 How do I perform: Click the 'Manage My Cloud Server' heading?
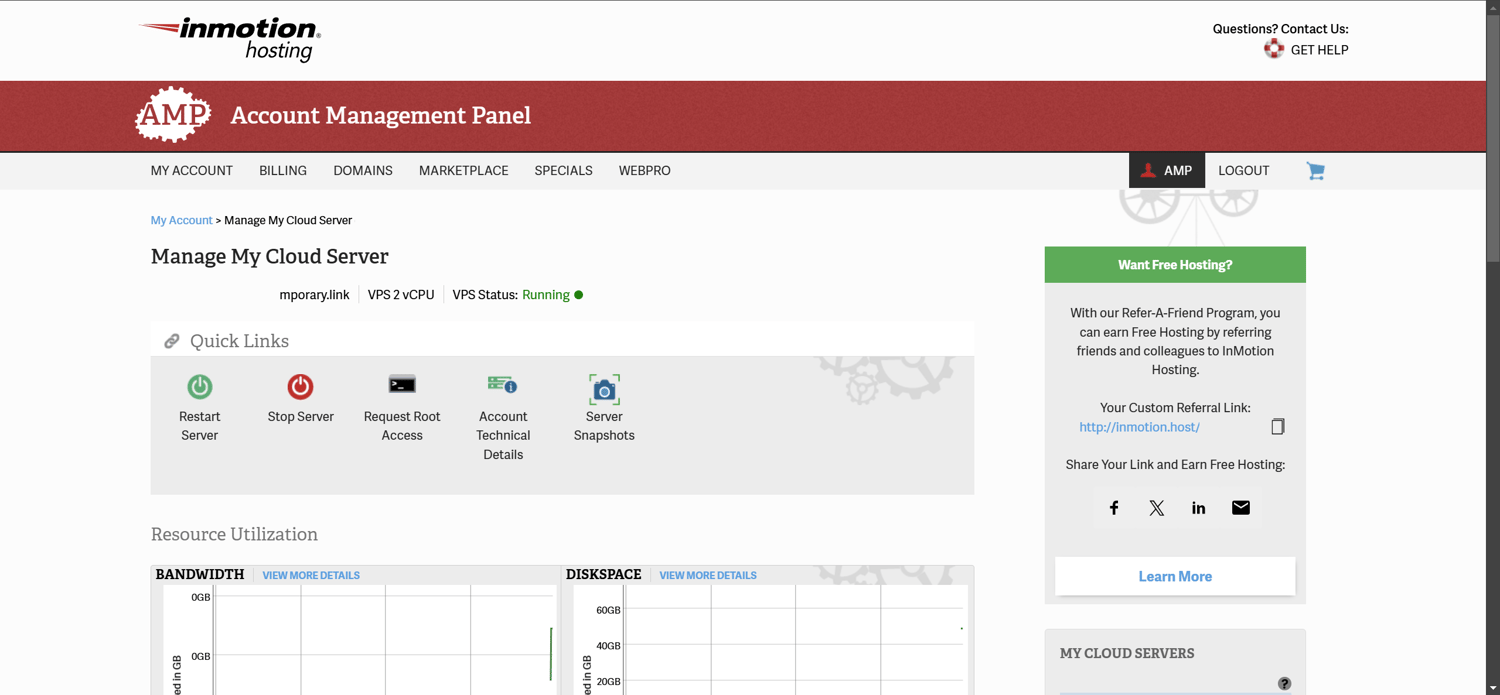(x=270, y=257)
